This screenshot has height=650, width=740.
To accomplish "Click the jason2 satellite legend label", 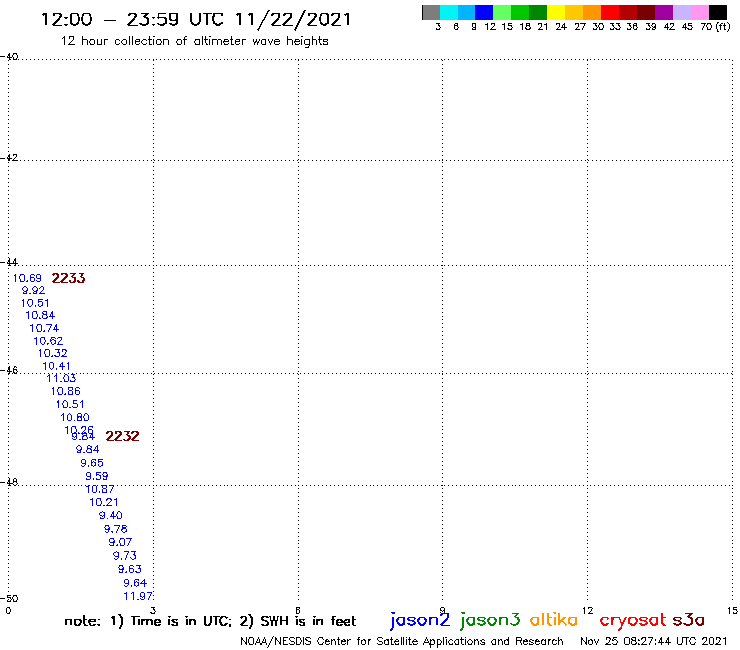I will [420, 620].
